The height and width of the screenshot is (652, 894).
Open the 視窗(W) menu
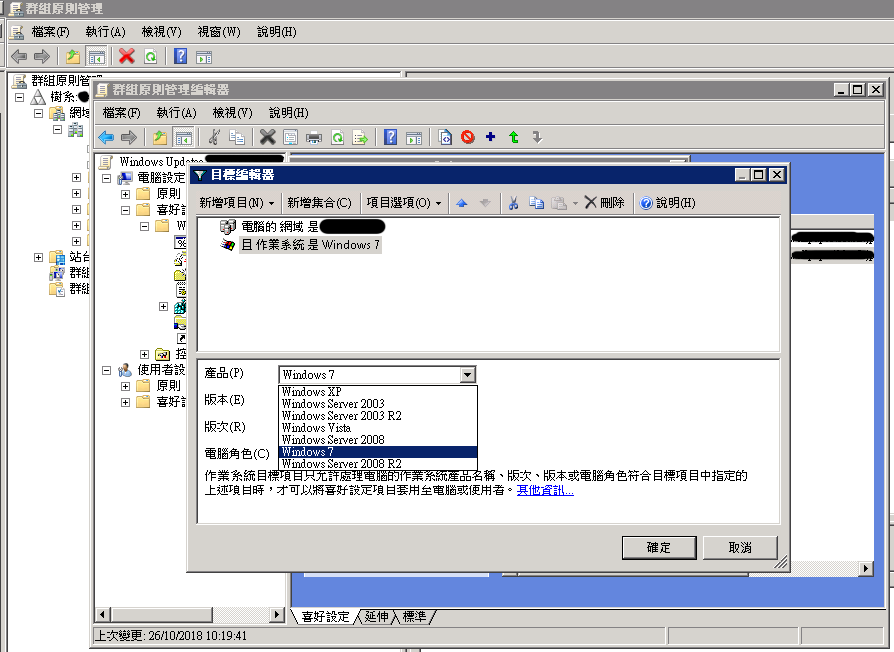point(219,32)
